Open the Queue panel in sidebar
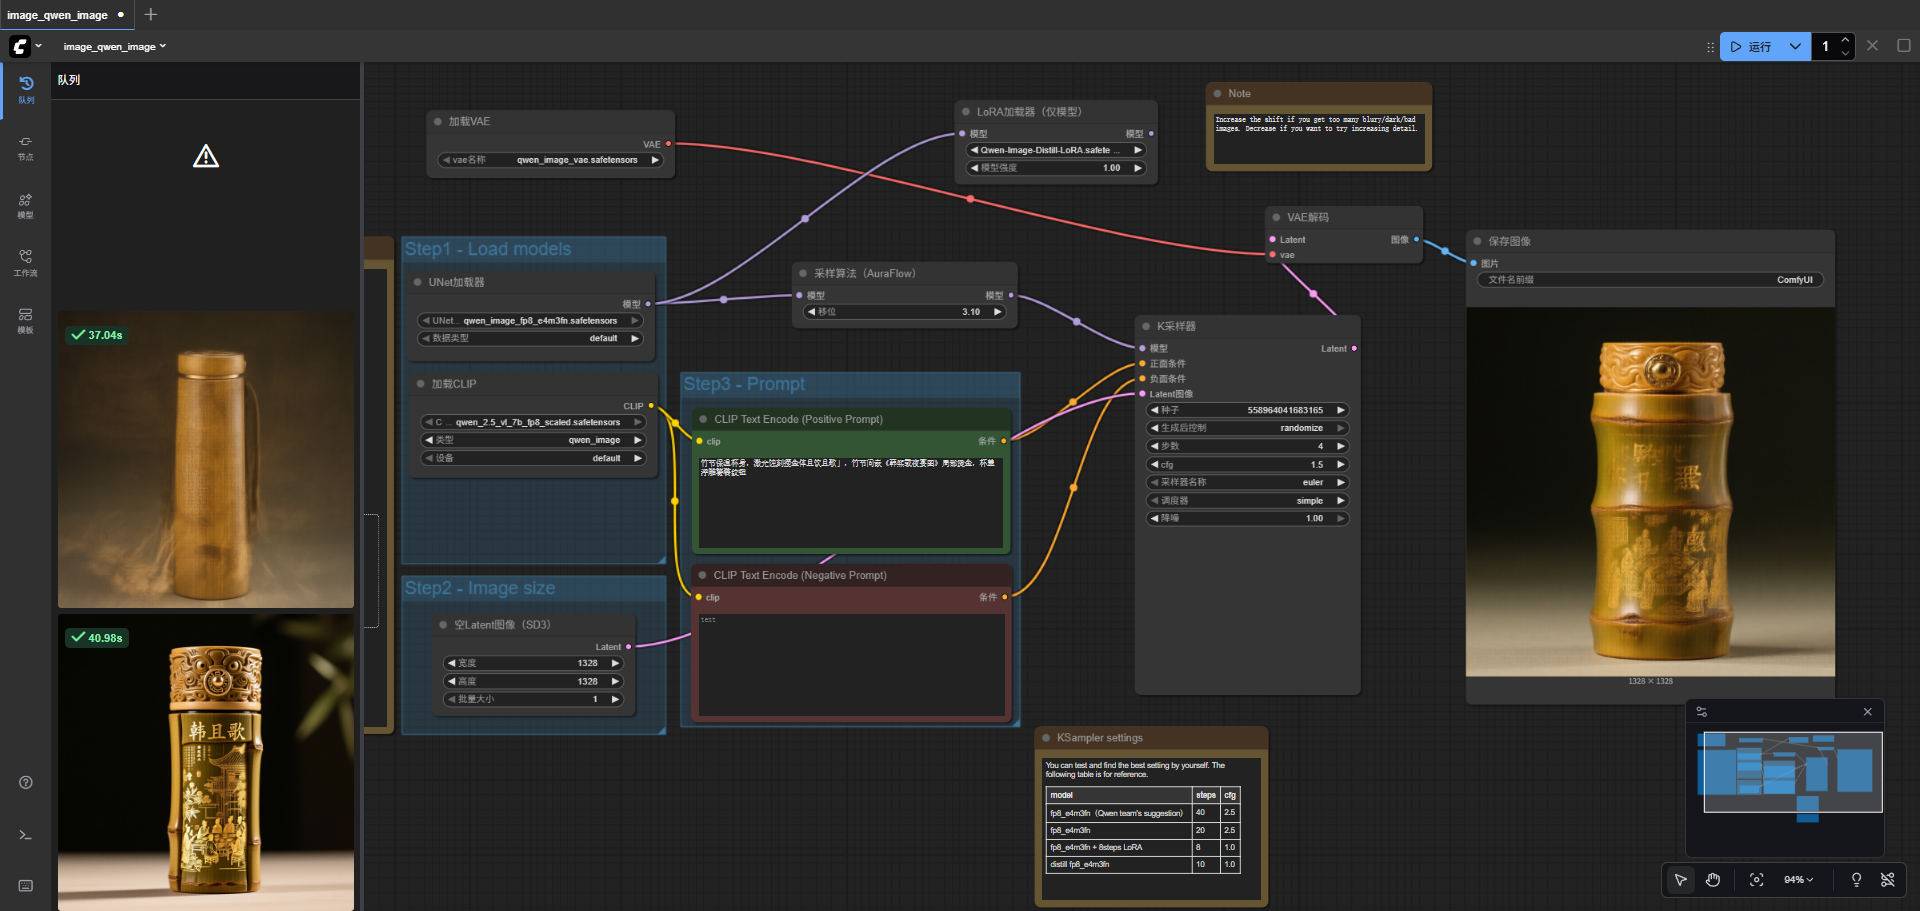Image resolution: width=1920 pixels, height=911 pixels. [26, 88]
